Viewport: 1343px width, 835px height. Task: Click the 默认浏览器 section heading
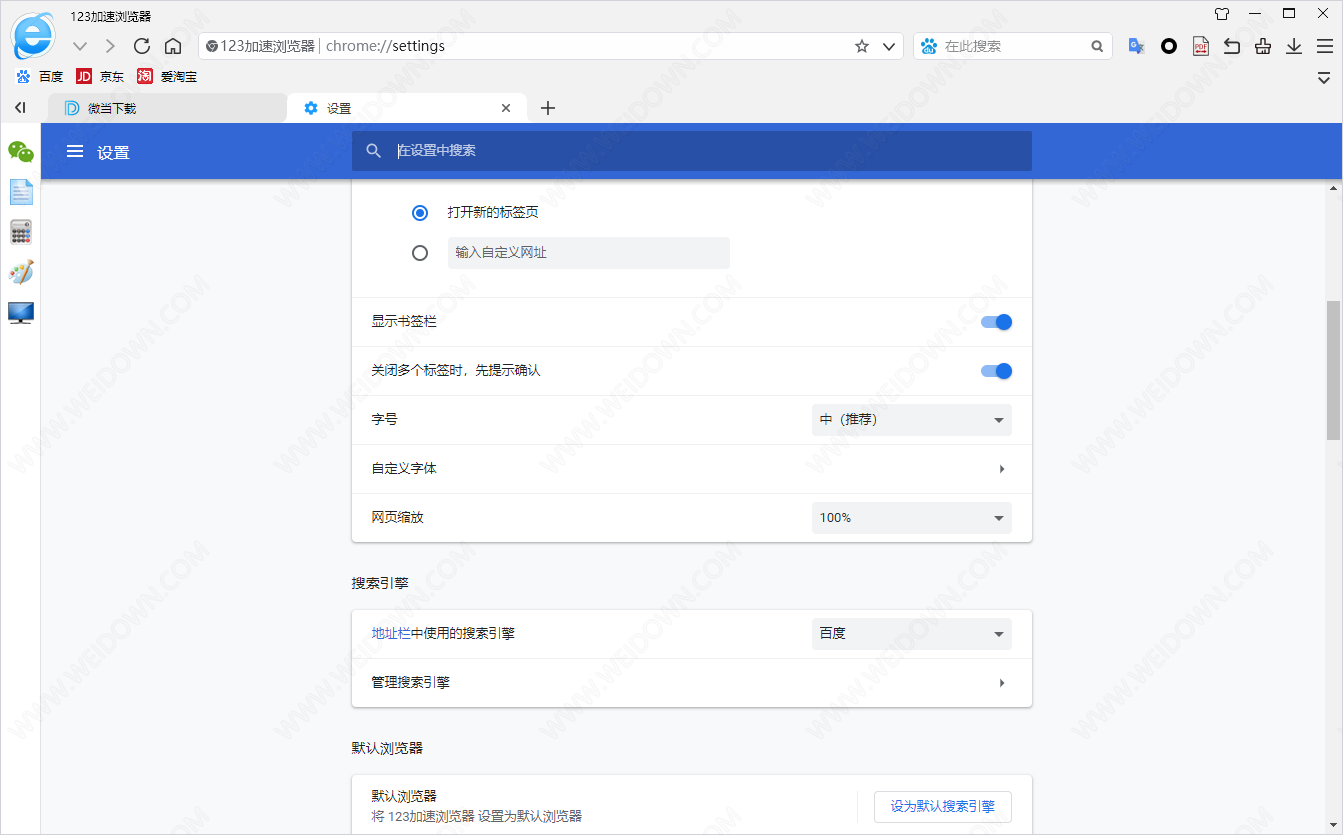tap(387, 748)
